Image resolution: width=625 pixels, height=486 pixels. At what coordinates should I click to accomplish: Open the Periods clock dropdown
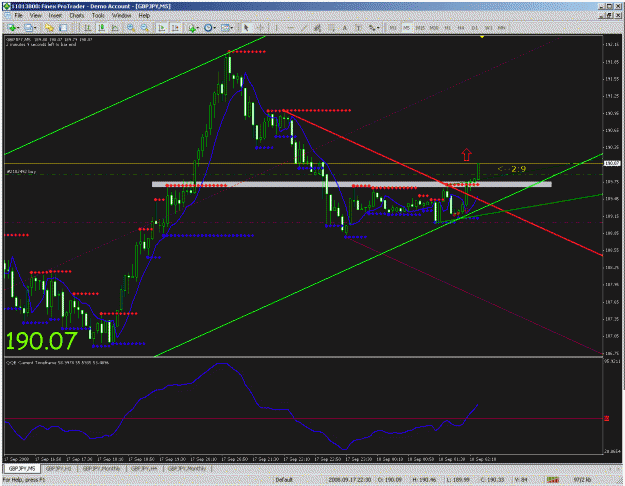click(x=210, y=28)
